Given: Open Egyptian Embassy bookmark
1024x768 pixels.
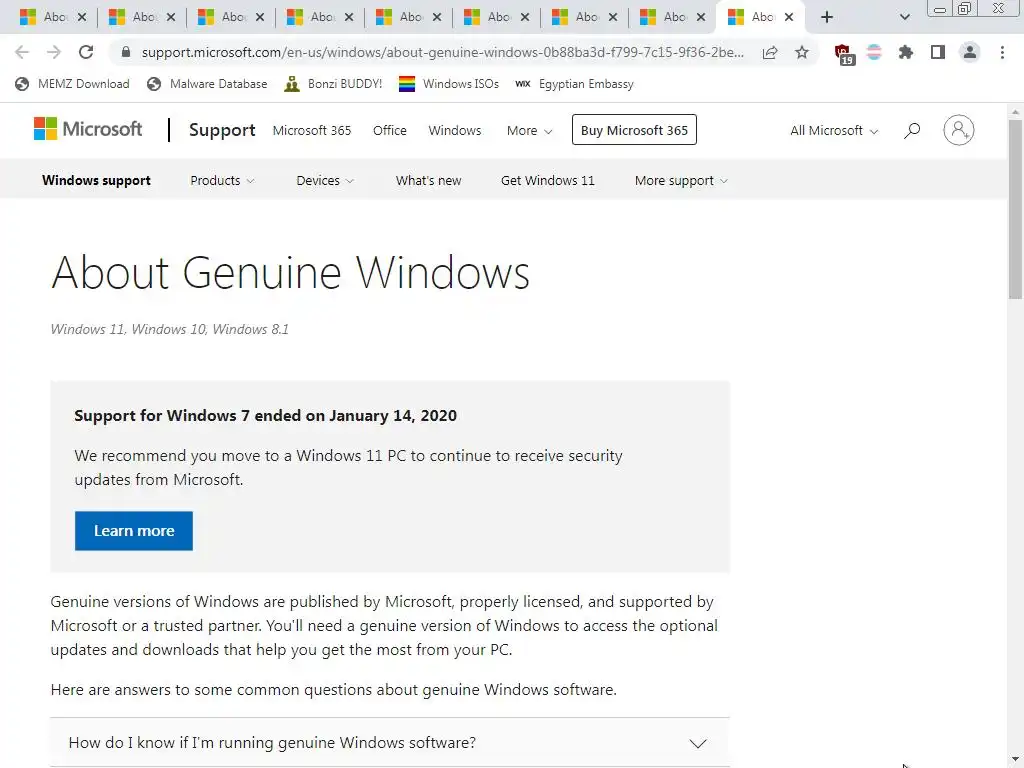Looking at the screenshot, I should [x=574, y=84].
